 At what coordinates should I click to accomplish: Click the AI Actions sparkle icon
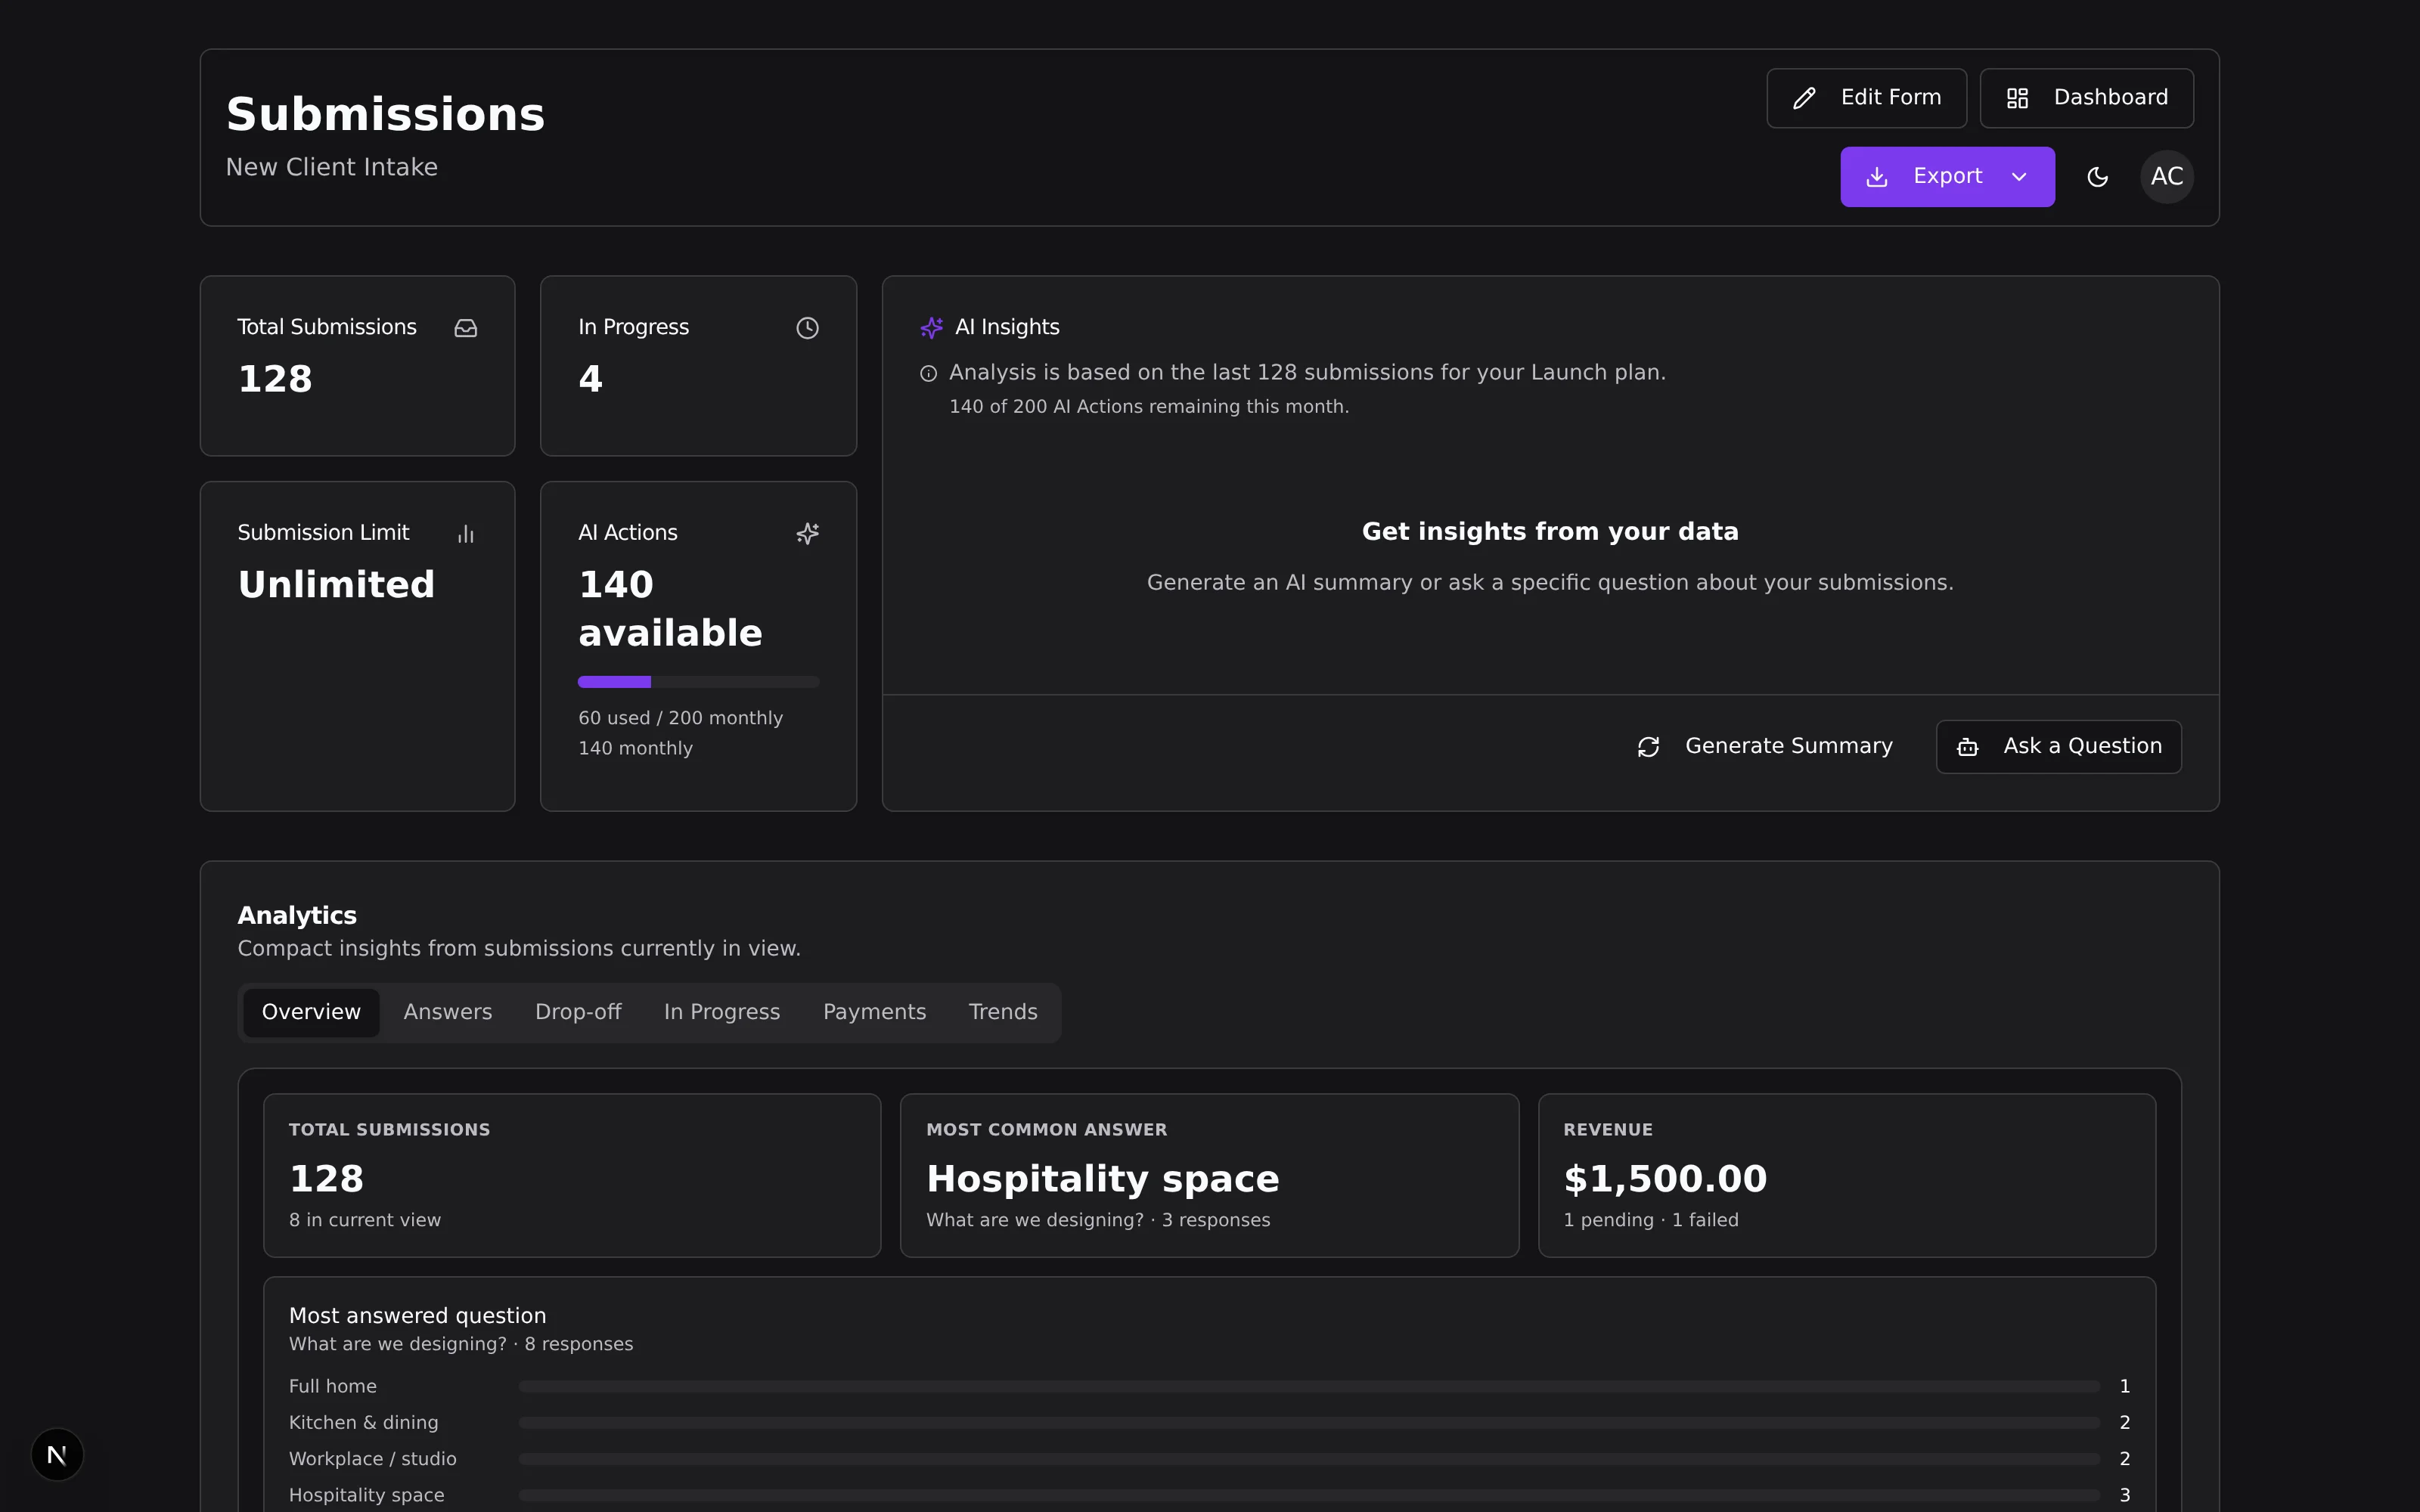pyautogui.click(x=807, y=534)
